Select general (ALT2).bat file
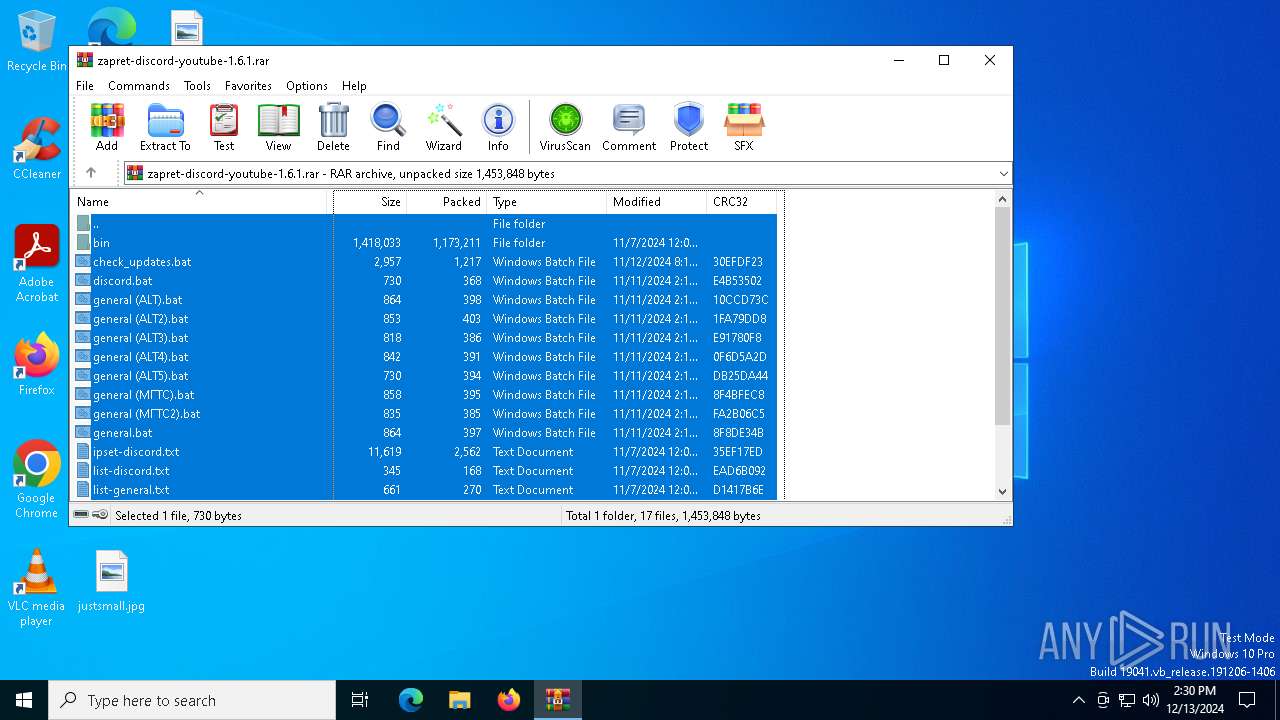 pyautogui.click(x=424, y=319)
